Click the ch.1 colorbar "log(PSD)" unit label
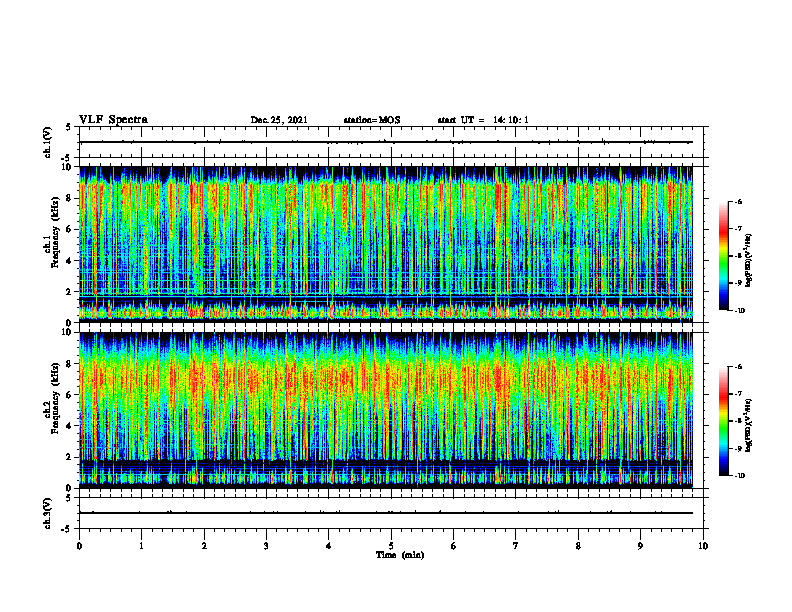Viewport: 792px width, 612px height. coord(750,261)
